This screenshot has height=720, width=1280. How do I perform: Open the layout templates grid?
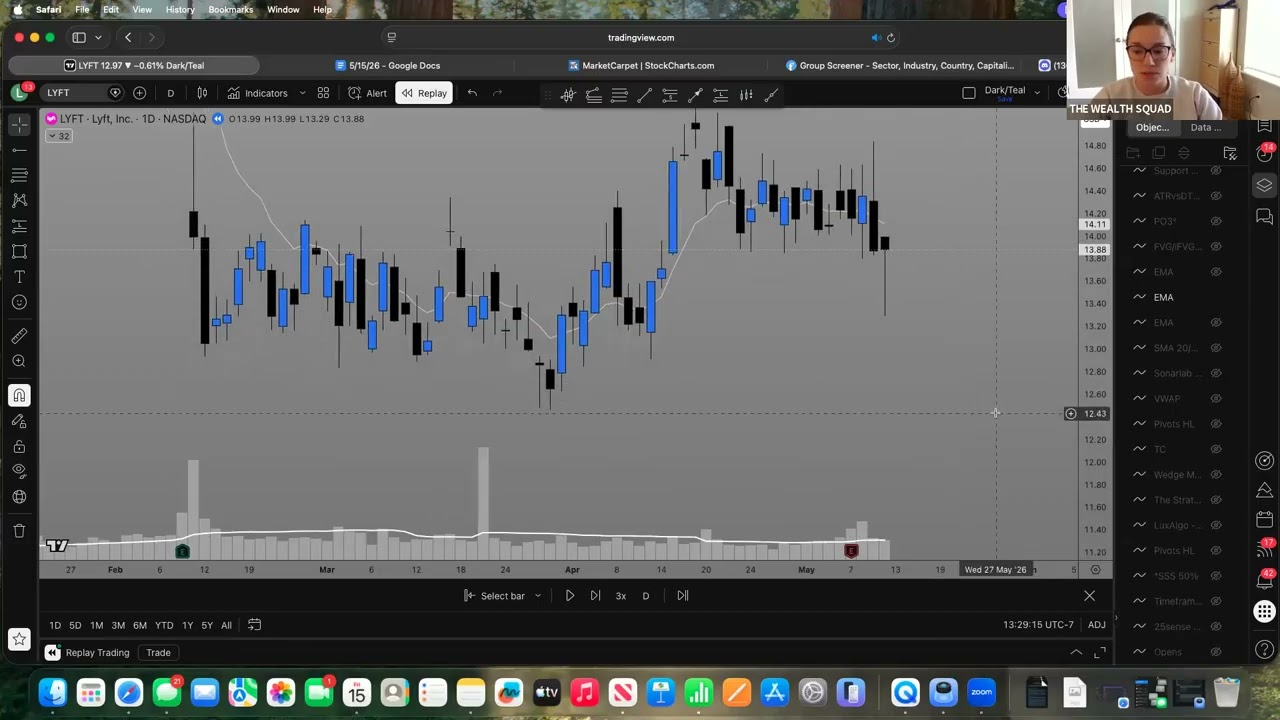tap(323, 93)
